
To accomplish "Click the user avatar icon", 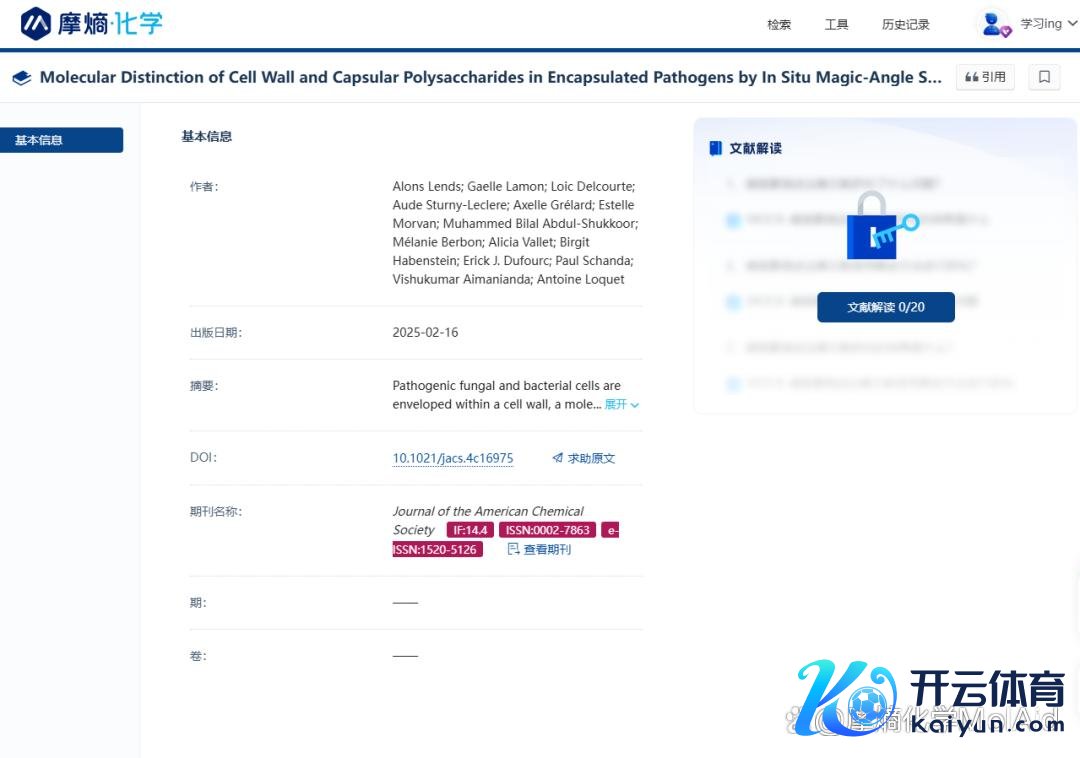I will point(995,24).
